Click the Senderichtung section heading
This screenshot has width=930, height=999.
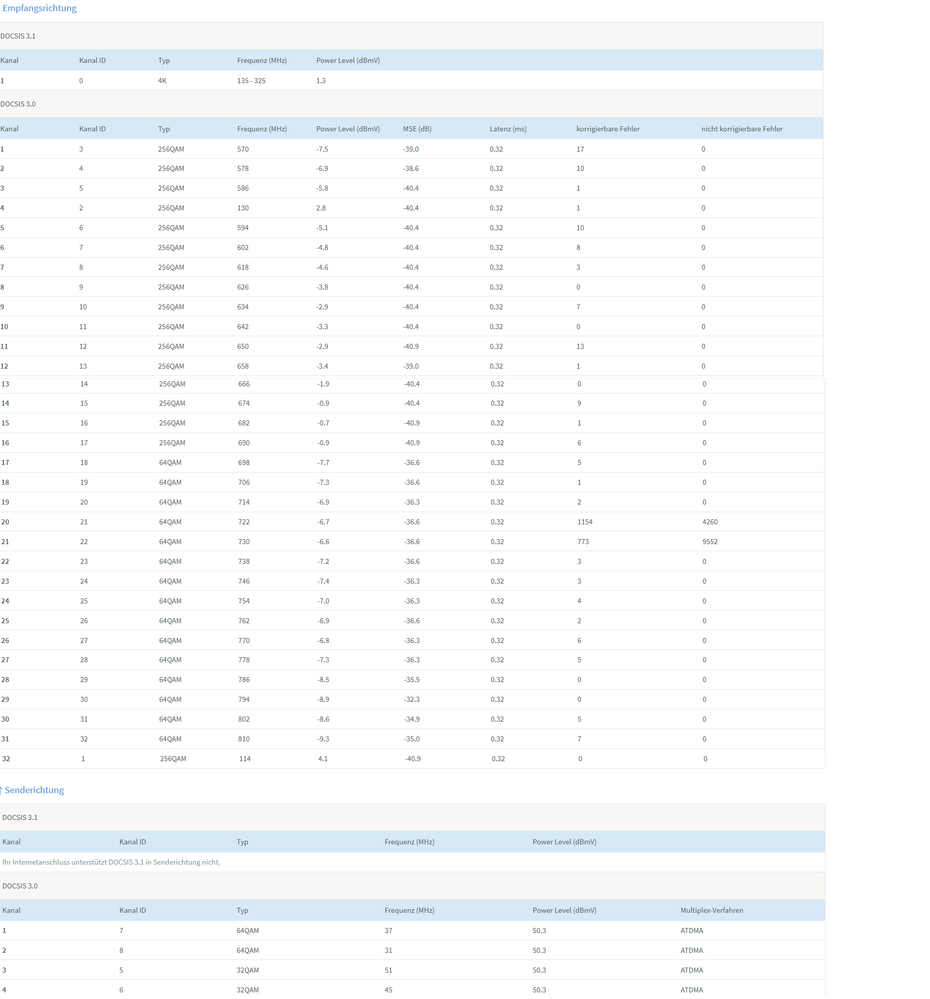[34, 790]
